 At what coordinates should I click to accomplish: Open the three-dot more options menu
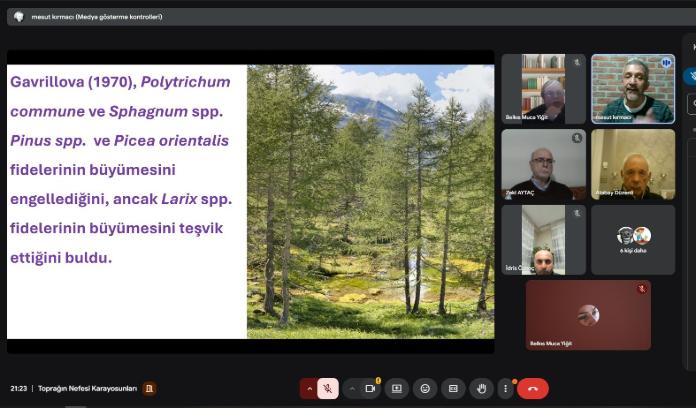pyautogui.click(x=505, y=388)
